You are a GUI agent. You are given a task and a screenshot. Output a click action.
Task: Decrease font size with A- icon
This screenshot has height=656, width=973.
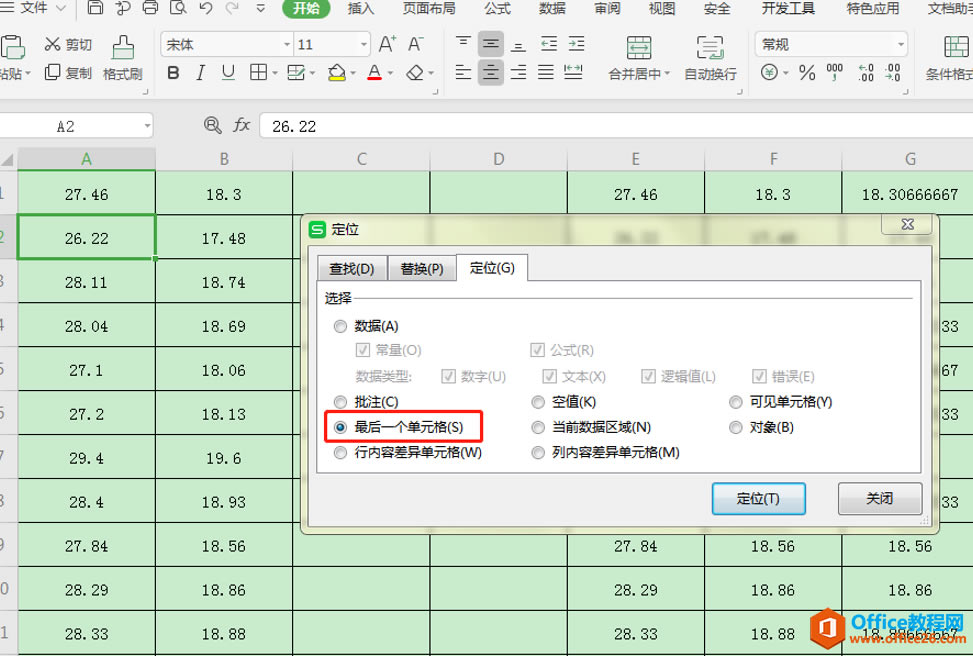pyautogui.click(x=415, y=44)
